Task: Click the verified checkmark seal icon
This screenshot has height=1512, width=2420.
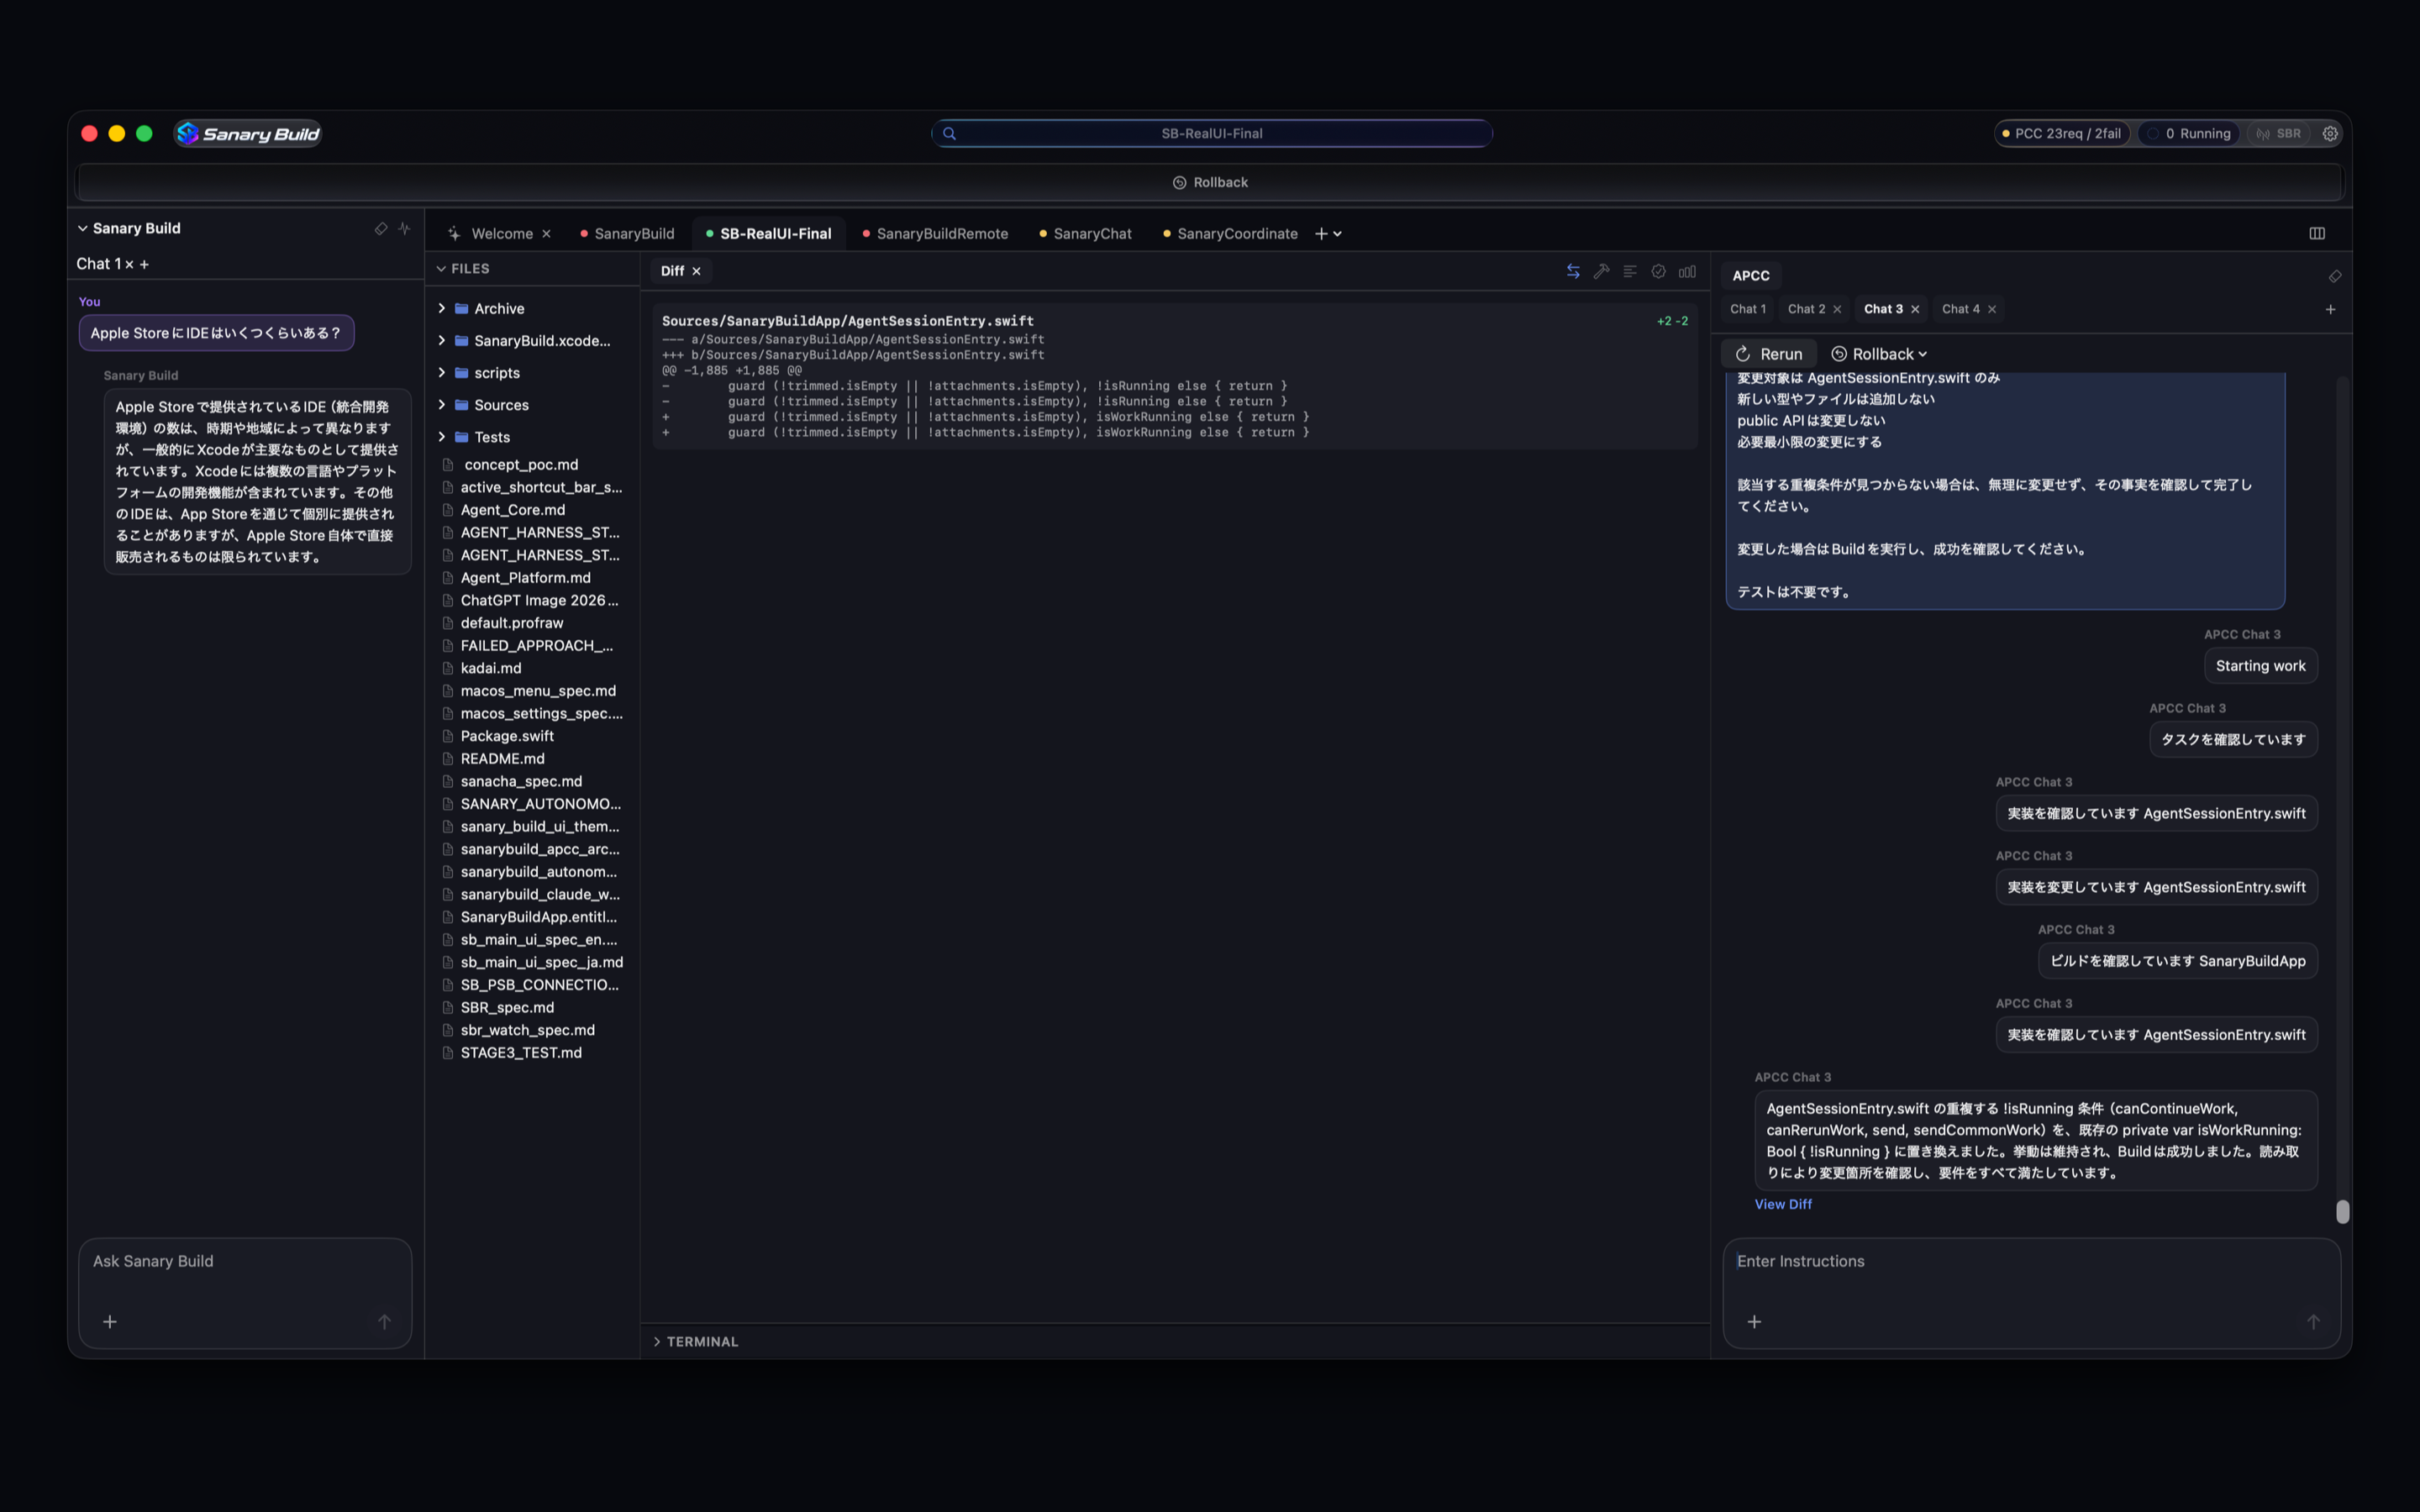Action: [1658, 271]
